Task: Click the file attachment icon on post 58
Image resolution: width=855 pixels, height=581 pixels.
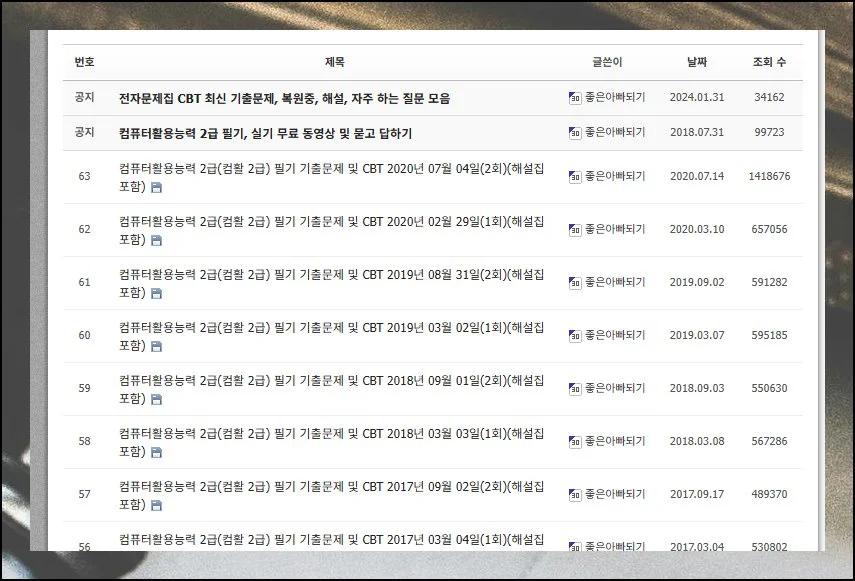Action: (x=156, y=452)
